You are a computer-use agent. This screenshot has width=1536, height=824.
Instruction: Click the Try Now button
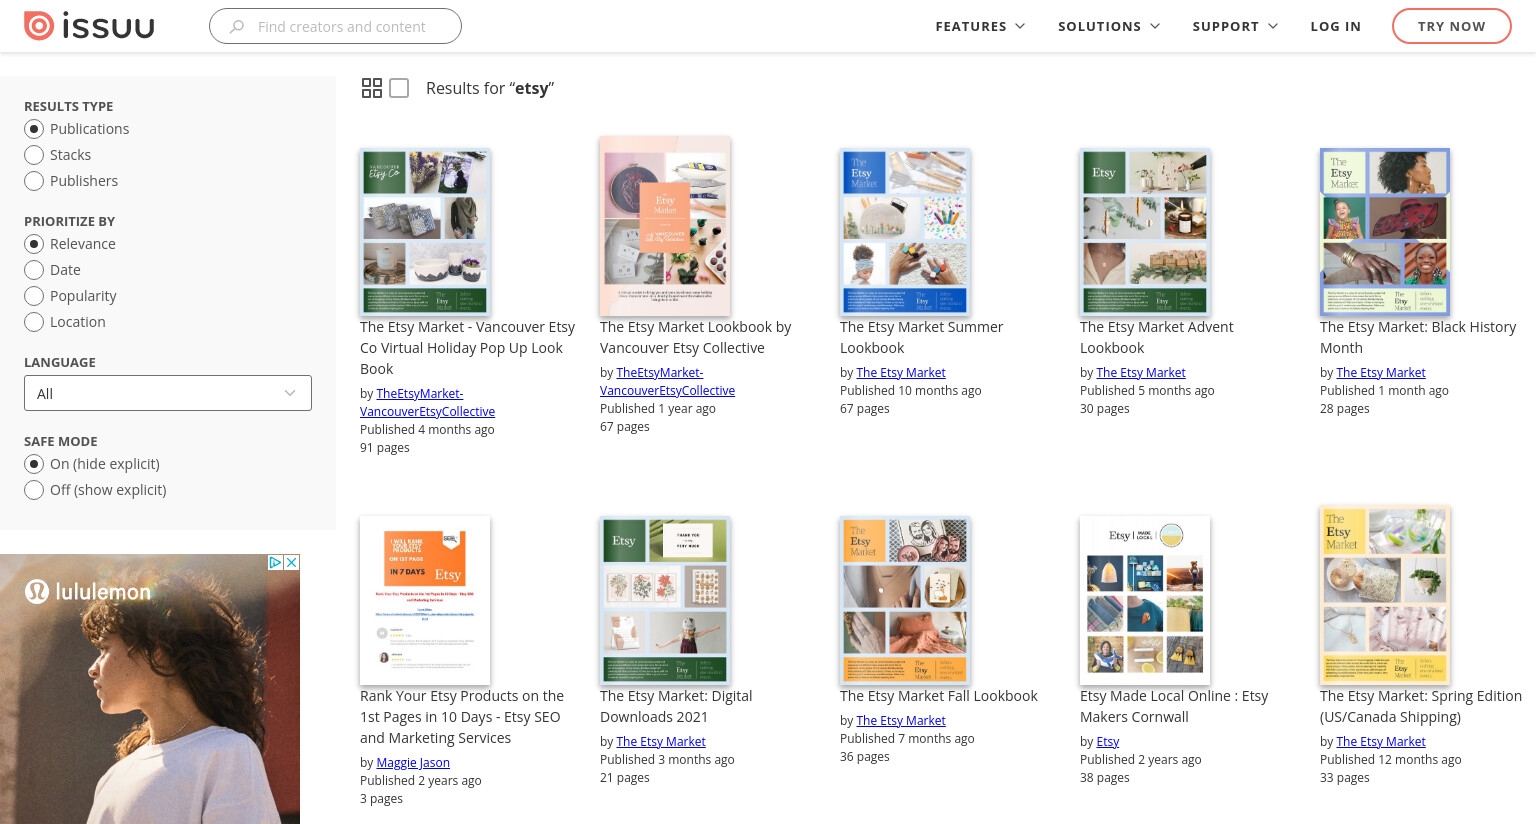point(1452,26)
